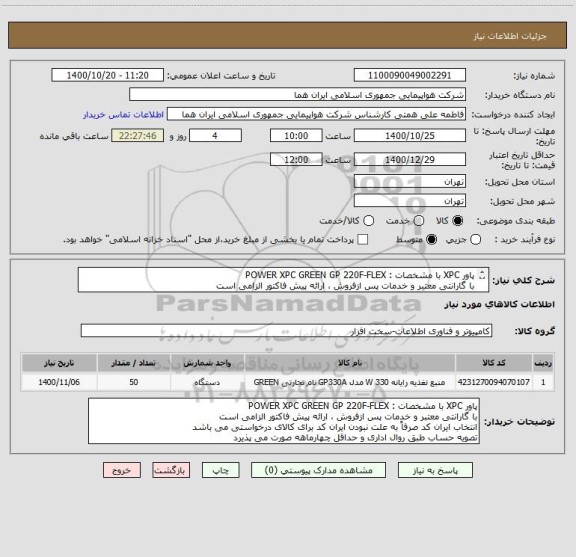Click the جزئیات اطلاعات نیاز header title
Image resolution: width=576 pixels, height=557 pixels.
click(x=510, y=36)
